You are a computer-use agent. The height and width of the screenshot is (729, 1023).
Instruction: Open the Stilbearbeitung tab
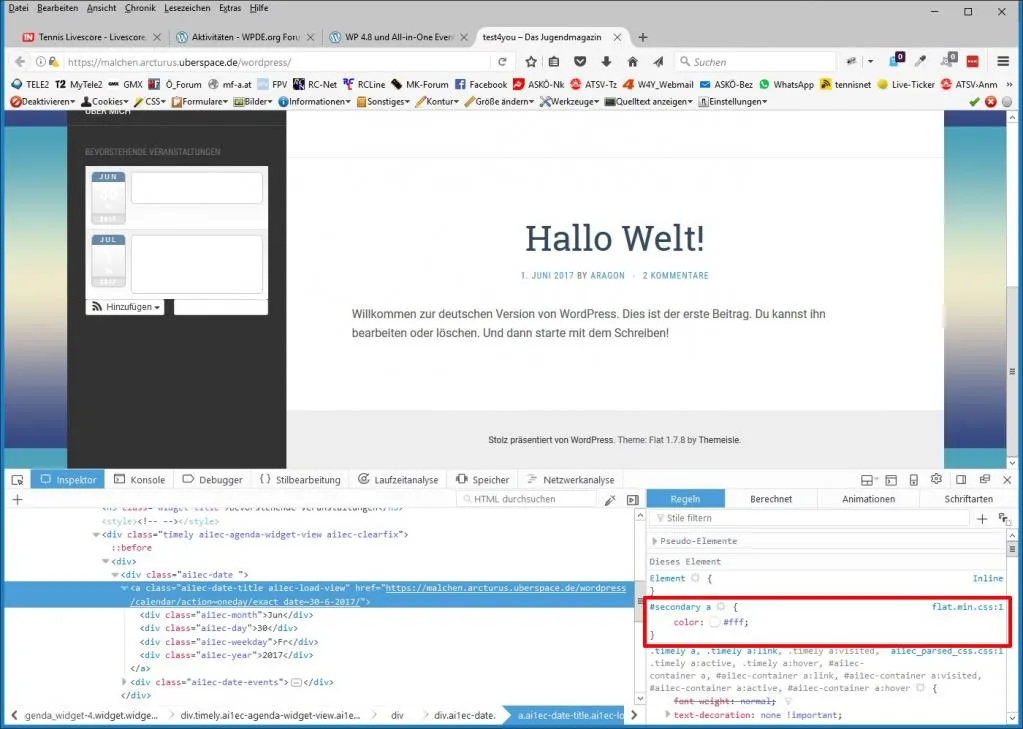pyautogui.click(x=300, y=480)
